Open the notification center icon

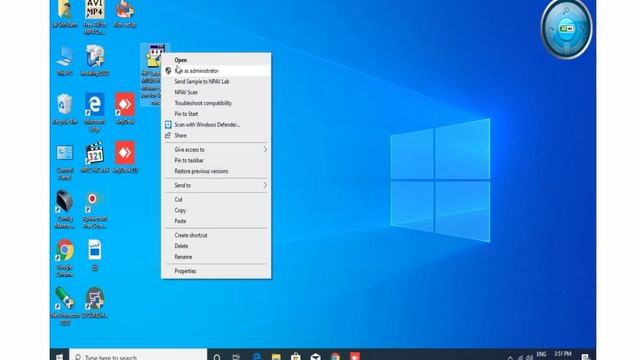click(x=585, y=357)
